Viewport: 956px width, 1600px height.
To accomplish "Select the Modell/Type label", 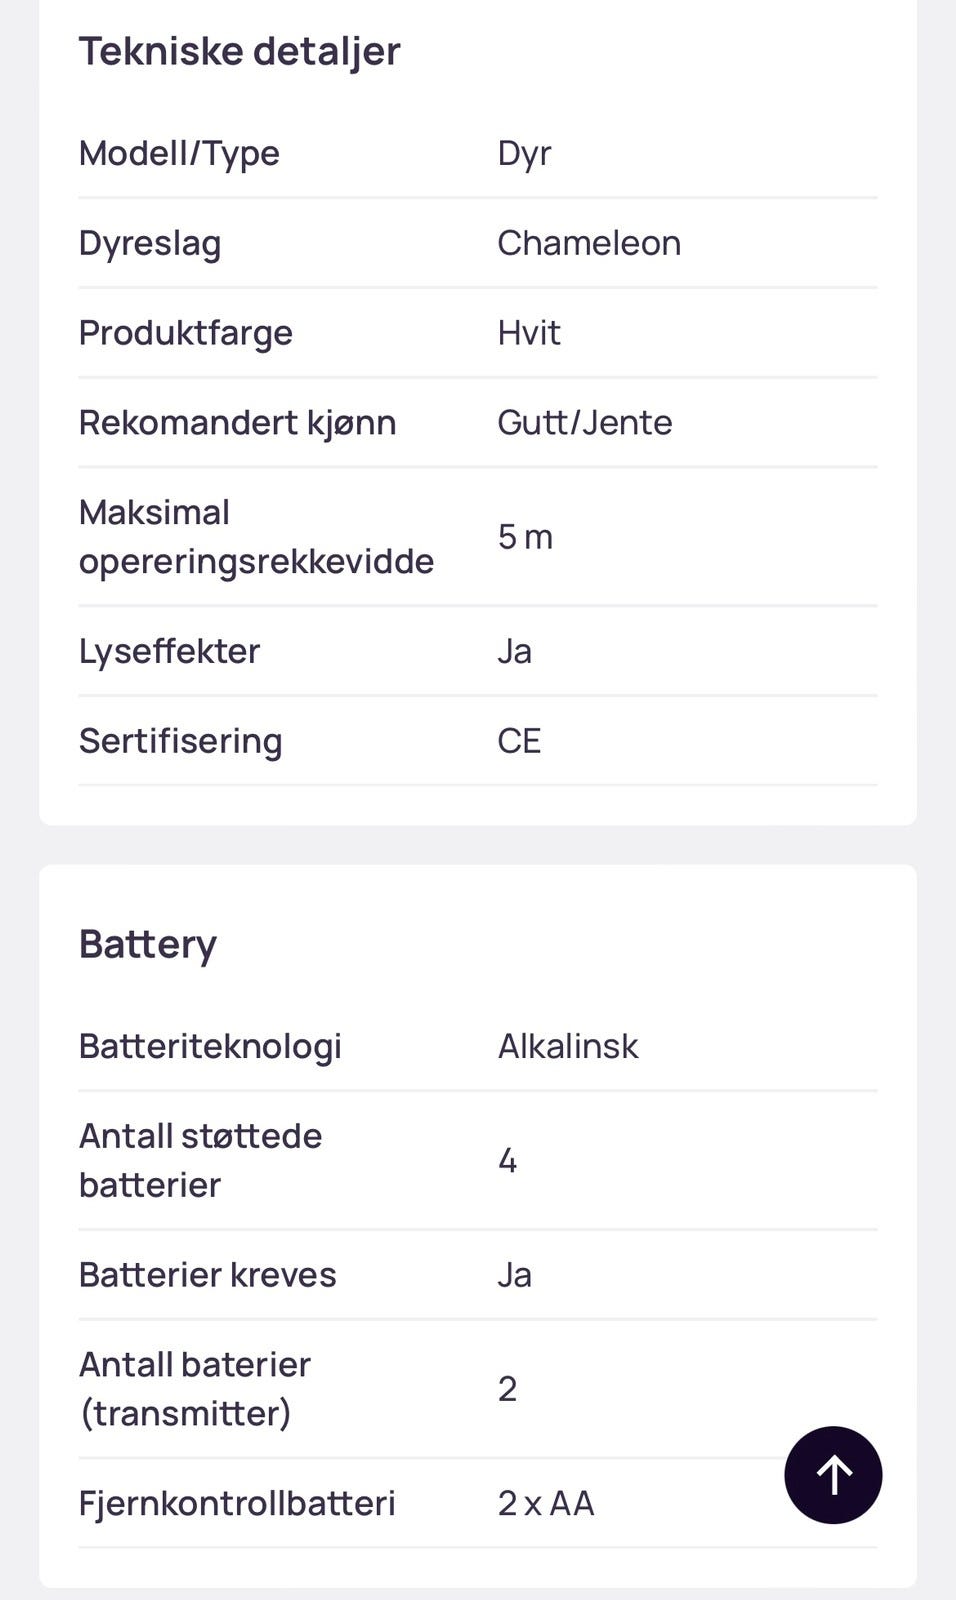I will click(179, 153).
